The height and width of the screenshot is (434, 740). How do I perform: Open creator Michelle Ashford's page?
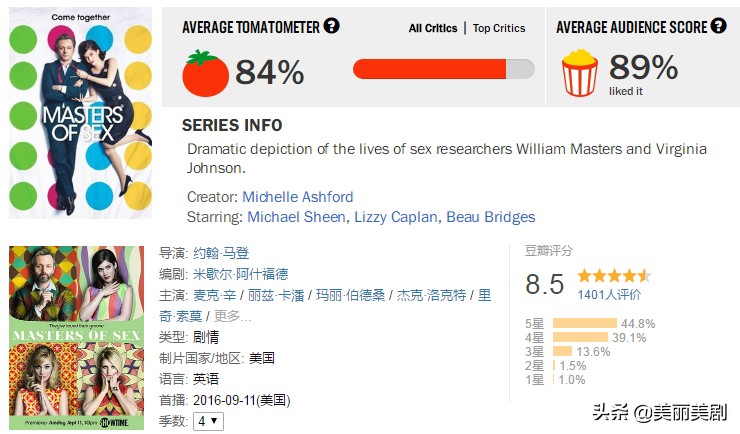(x=298, y=197)
